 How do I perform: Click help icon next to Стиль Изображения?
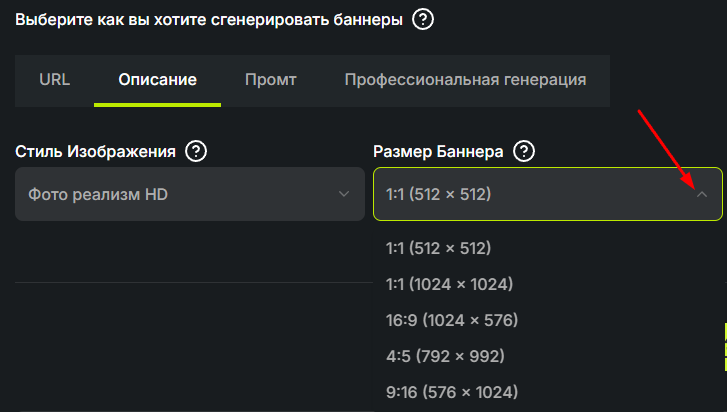196,151
